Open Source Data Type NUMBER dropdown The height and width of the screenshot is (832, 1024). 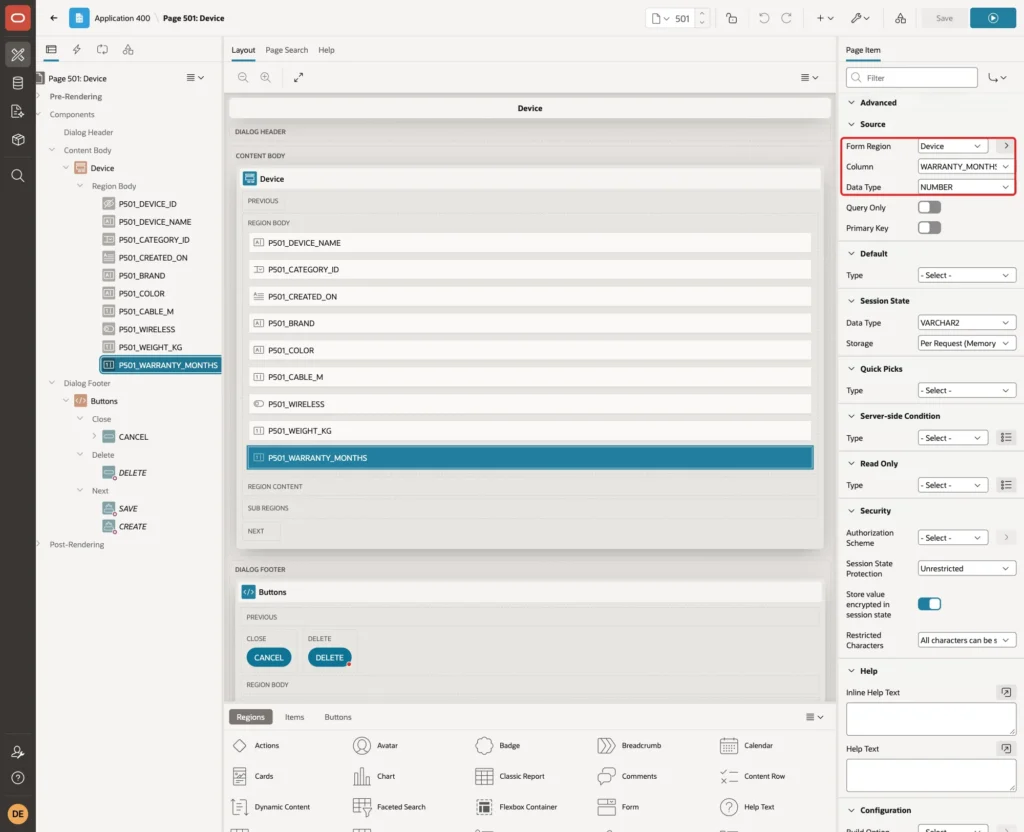point(965,187)
